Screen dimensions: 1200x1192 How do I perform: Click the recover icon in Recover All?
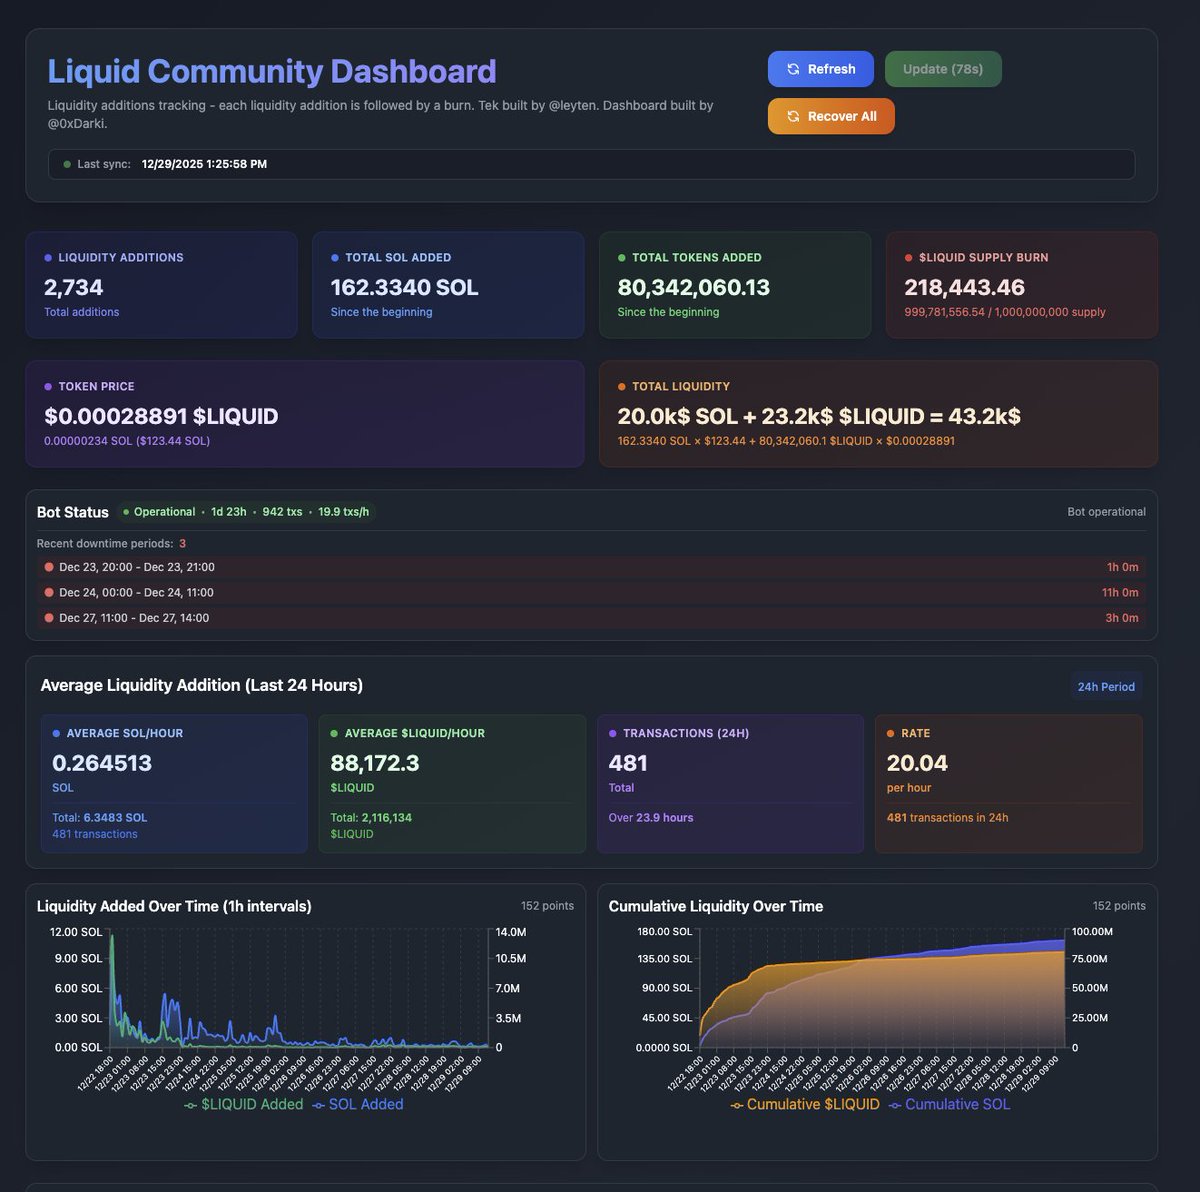791,116
